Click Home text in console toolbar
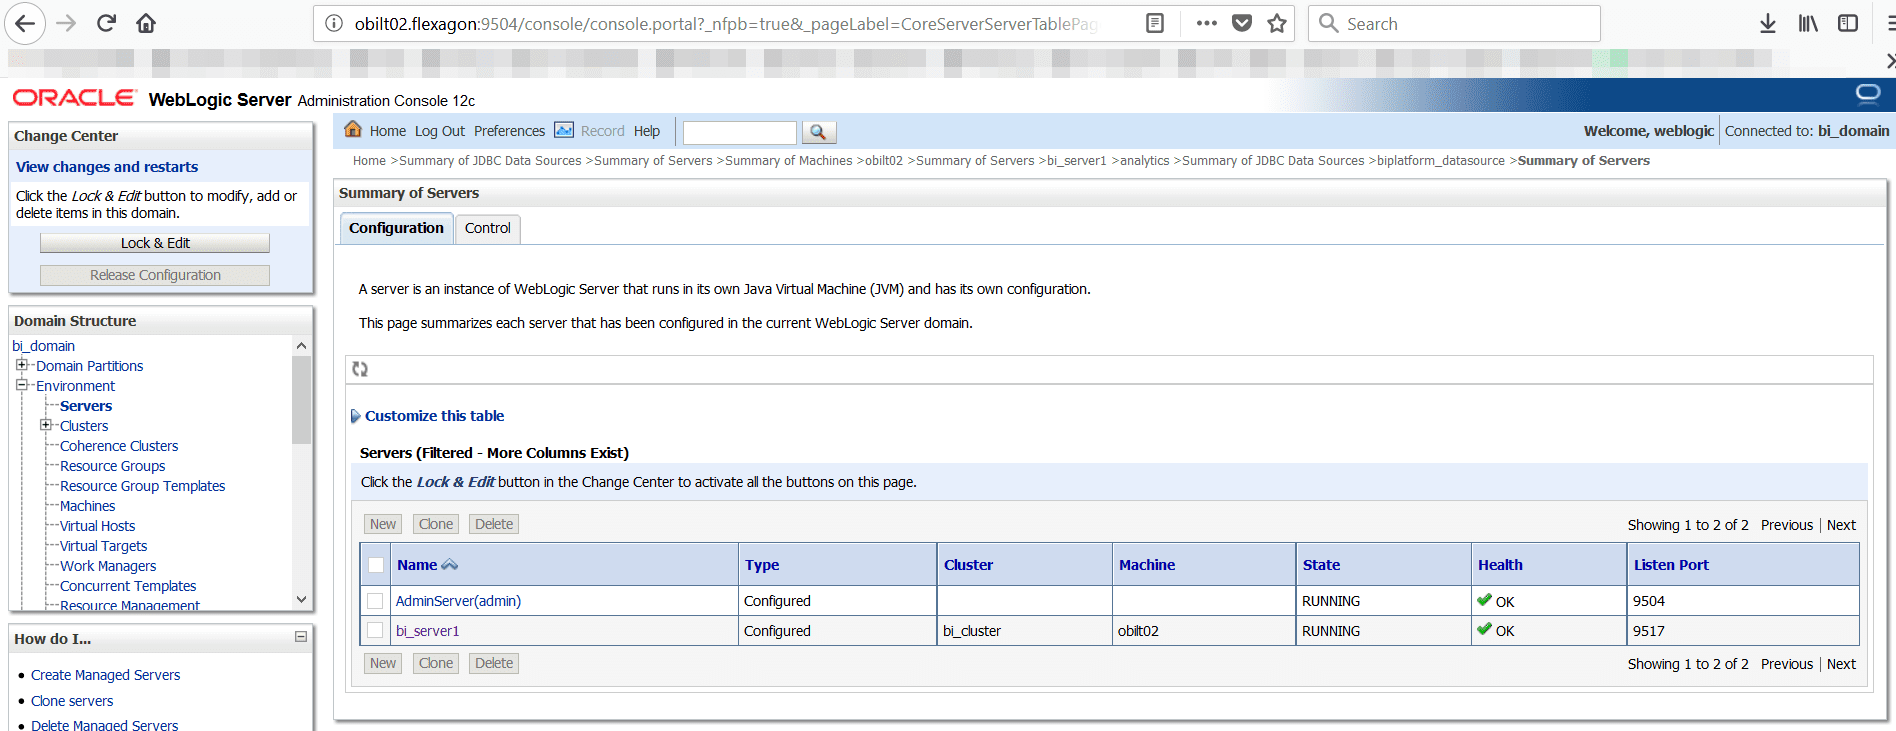Viewport: 1896px width, 731px height. click(x=388, y=131)
